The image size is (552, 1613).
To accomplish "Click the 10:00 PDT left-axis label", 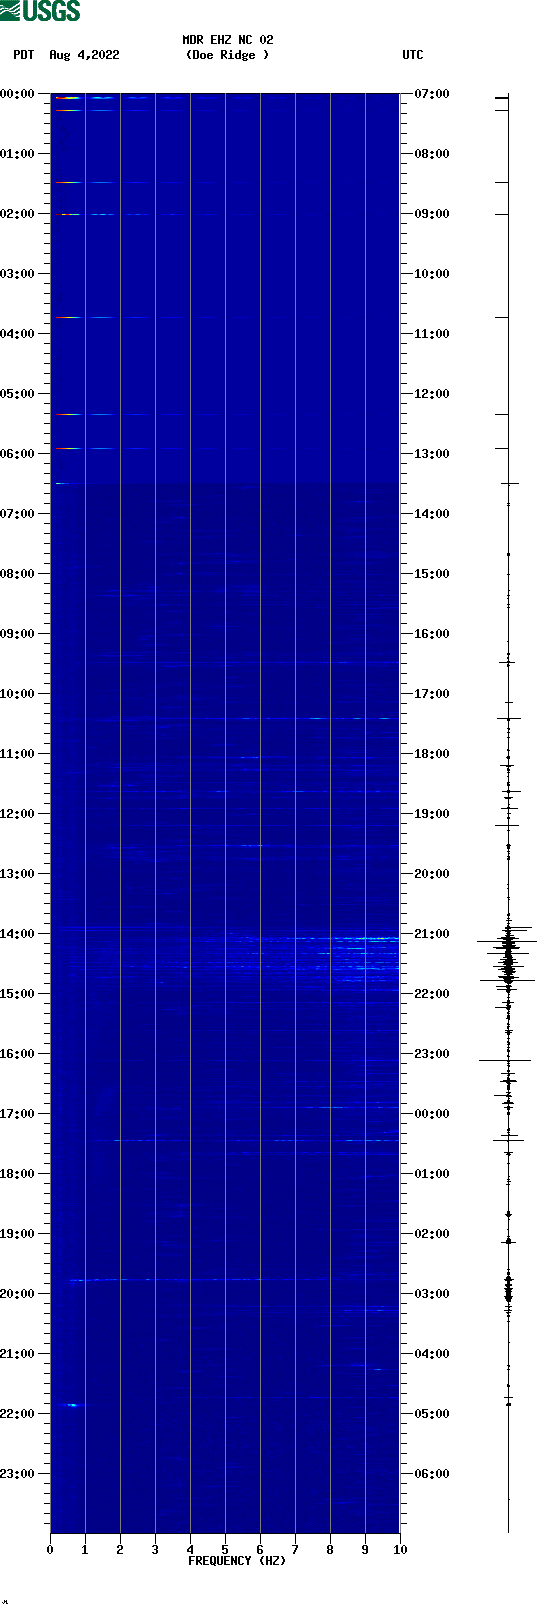I will coord(17,694).
